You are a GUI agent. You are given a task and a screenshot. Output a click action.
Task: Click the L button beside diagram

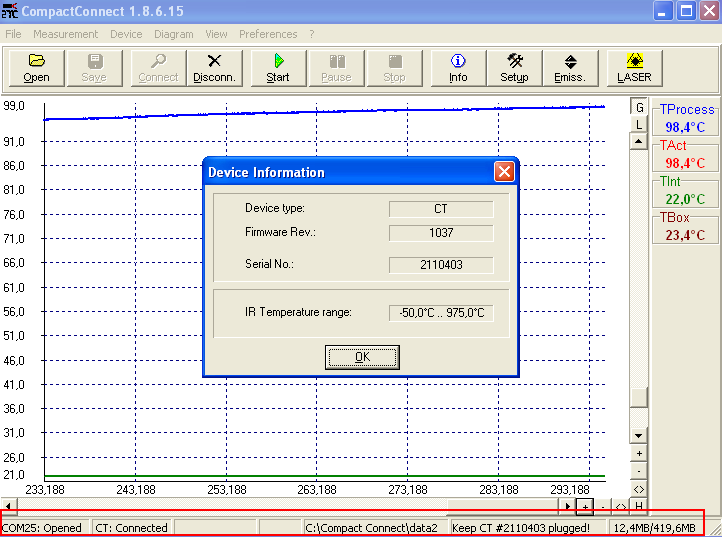pos(639,125)
